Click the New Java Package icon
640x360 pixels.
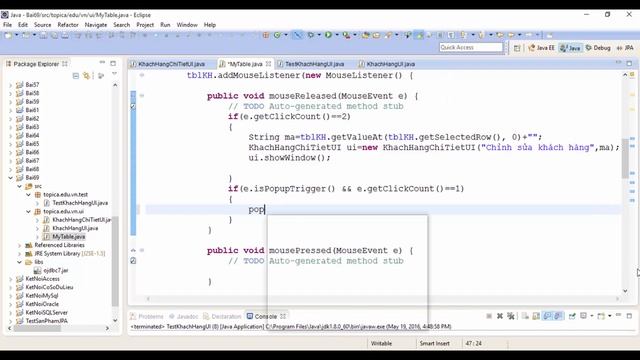[266, 35]
